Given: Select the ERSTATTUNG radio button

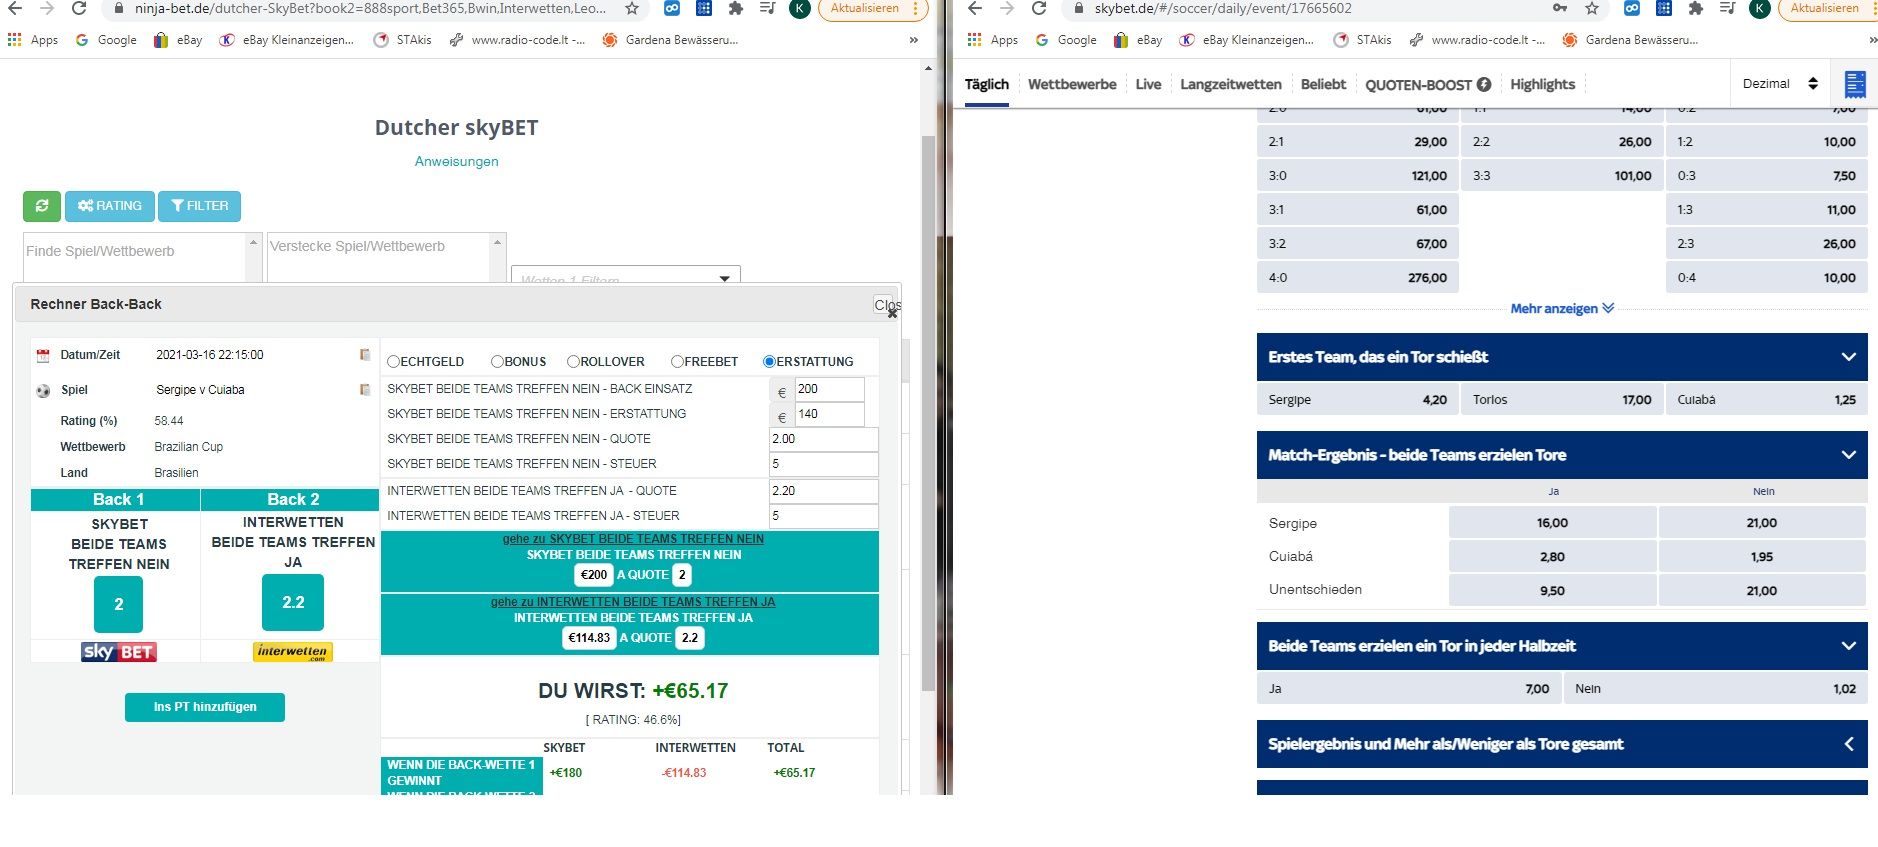Looking at the screenshot, I should click(769, 362).
